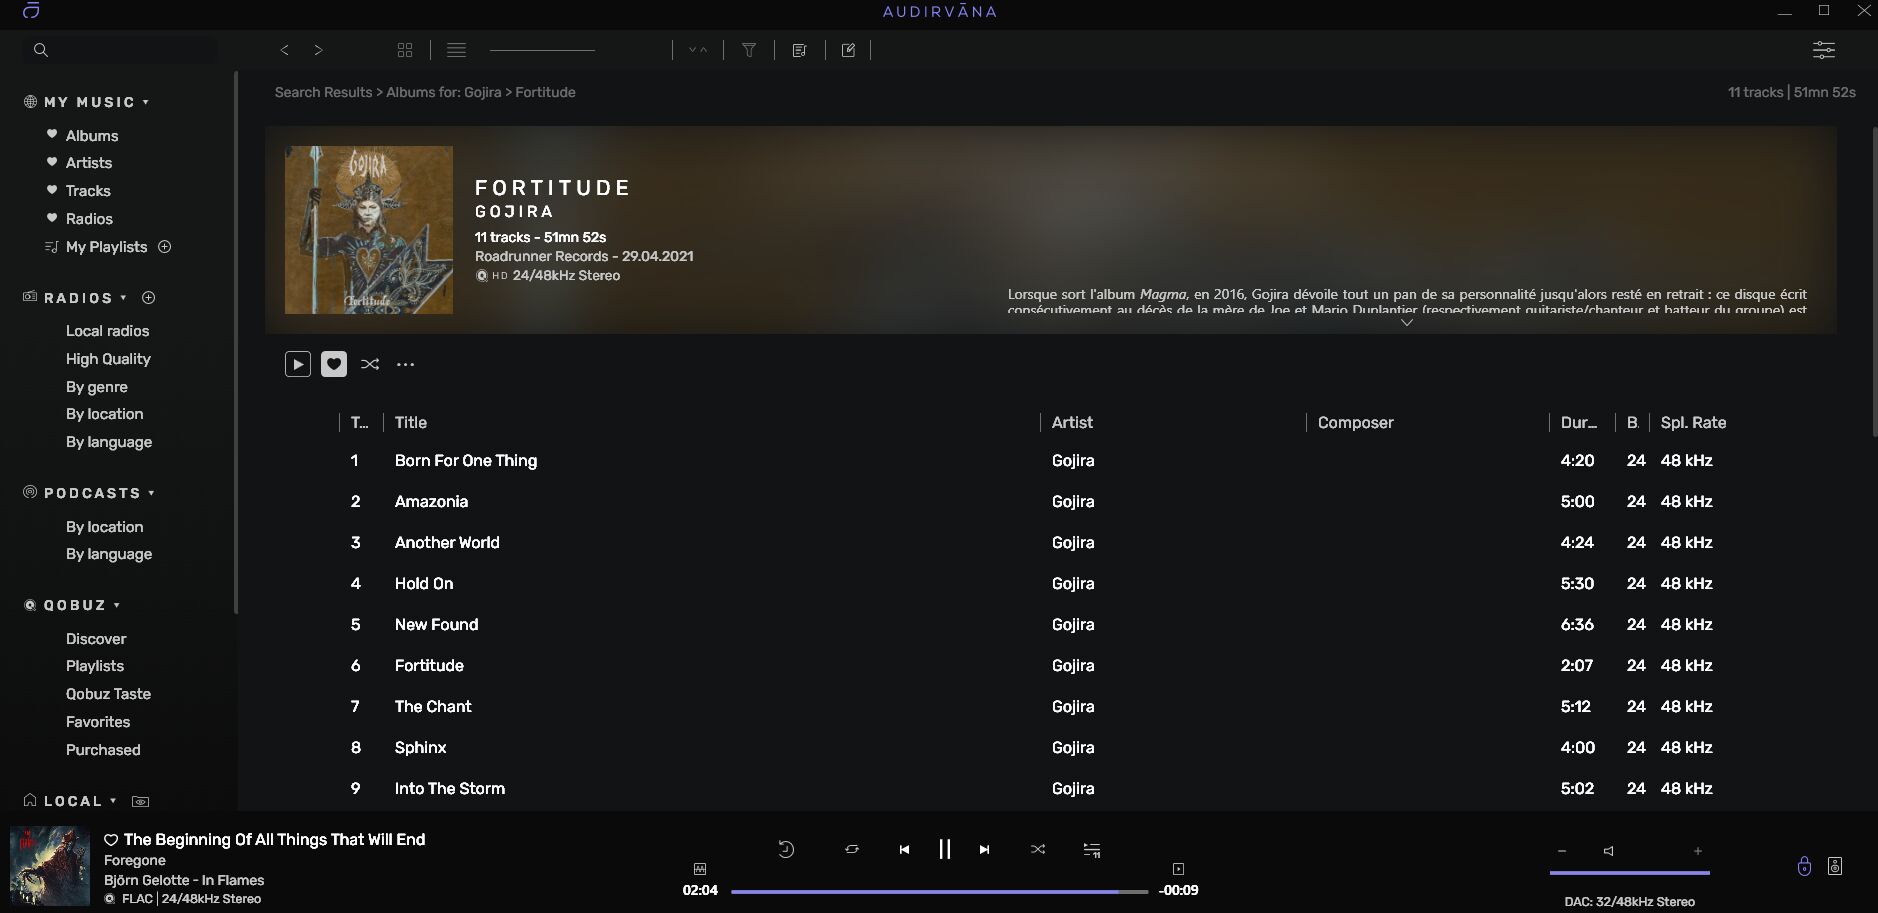Open Qobuz Discover page

pos(96,638)
